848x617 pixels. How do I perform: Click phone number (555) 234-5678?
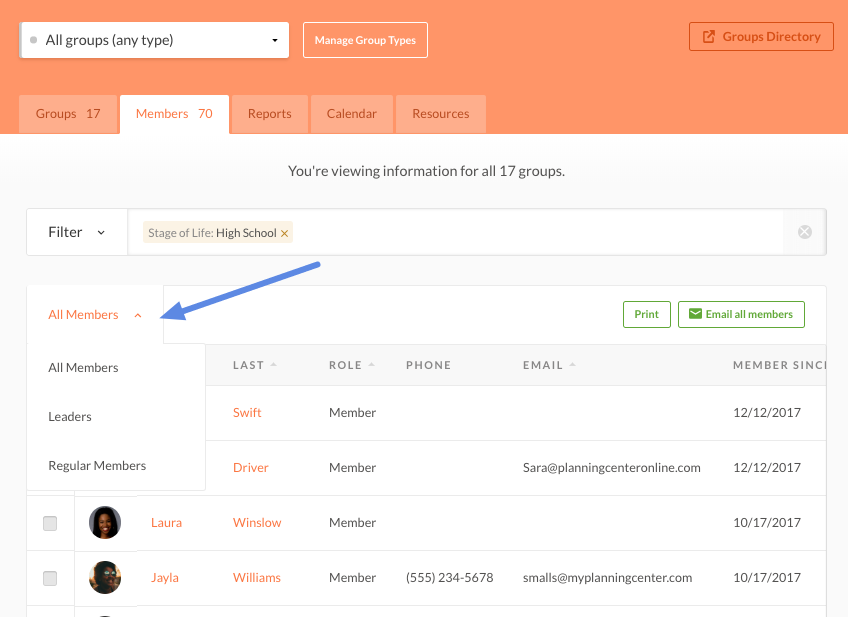point(449,578)
